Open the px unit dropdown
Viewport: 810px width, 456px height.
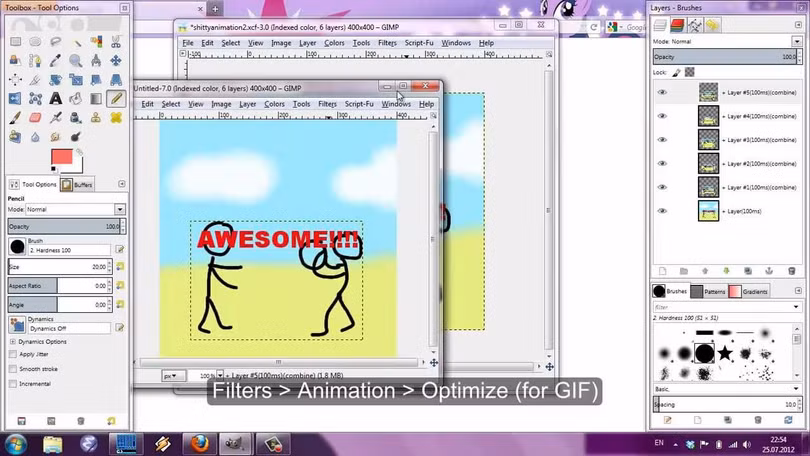point(173,375)
